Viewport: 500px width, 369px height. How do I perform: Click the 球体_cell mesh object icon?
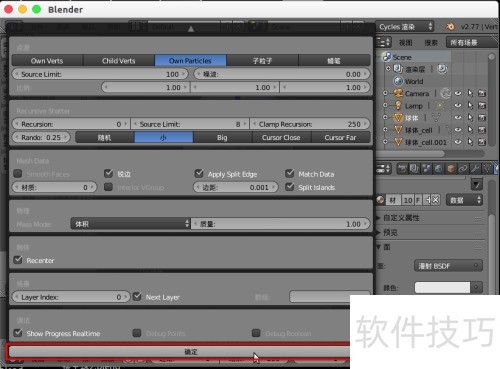pyautogui.click(x=398, y=130)
